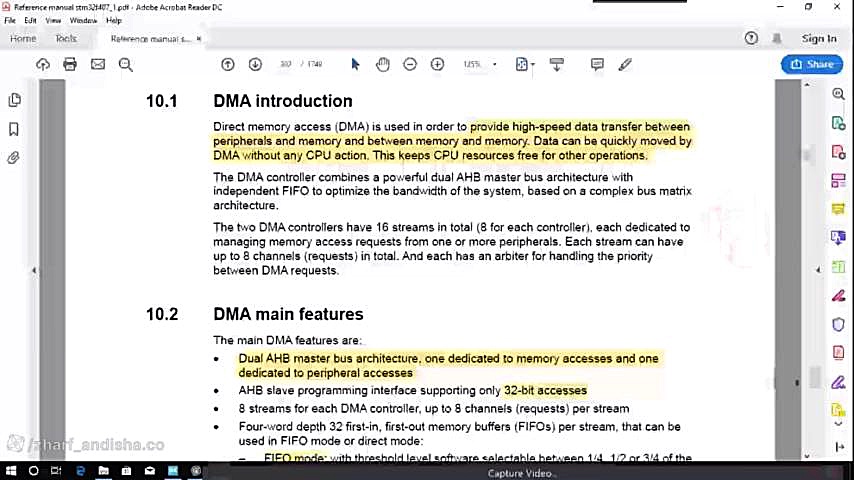Switch to the Tools tab
The width and height of the screenshot is (854, 480).
click(66, 39)
